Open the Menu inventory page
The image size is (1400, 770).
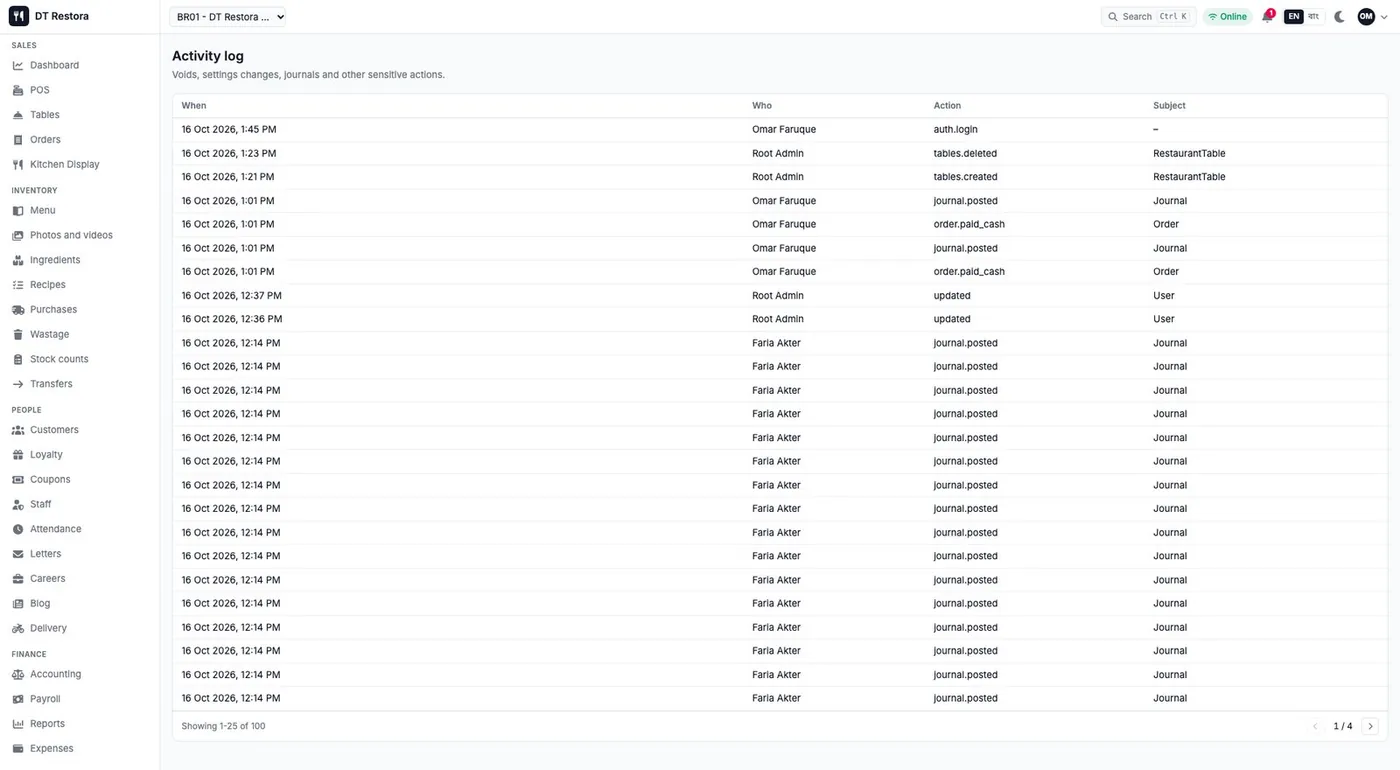pos(43,210)
